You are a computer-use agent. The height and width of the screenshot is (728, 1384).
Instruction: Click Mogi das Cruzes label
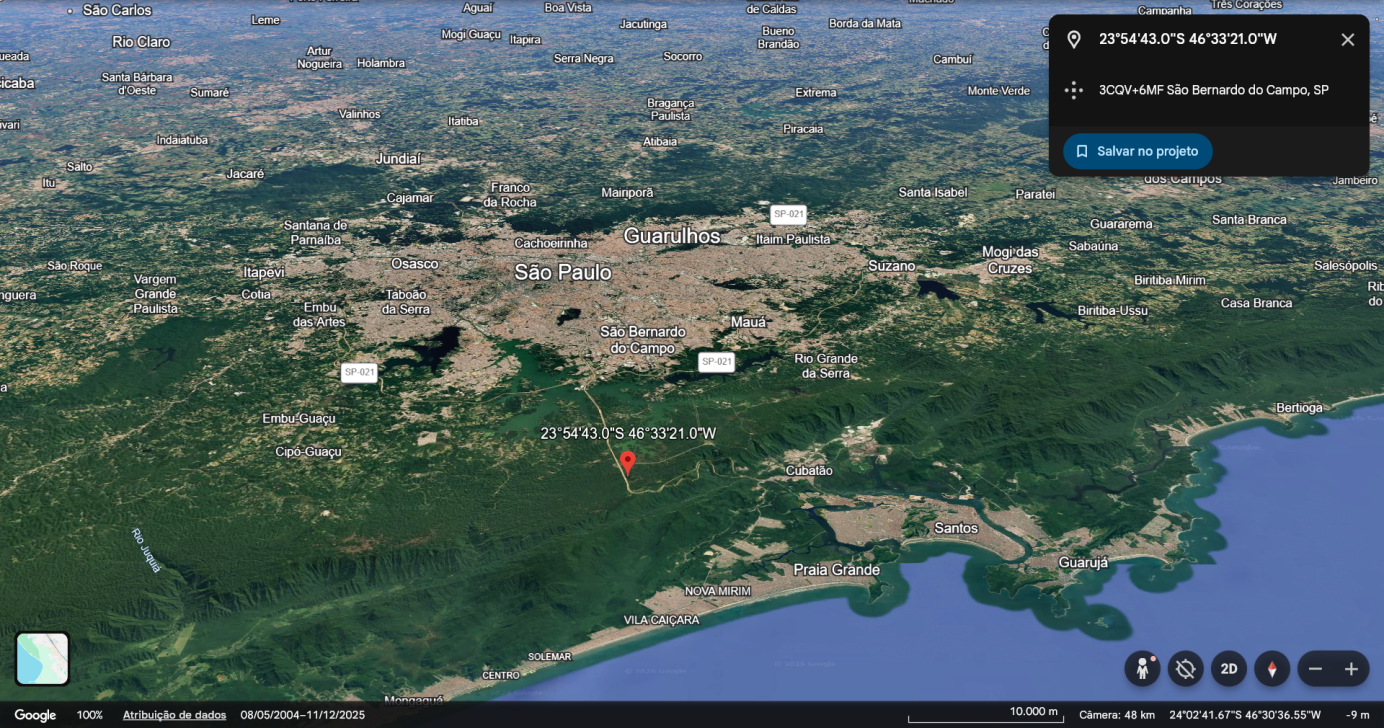coord(1010,260)
